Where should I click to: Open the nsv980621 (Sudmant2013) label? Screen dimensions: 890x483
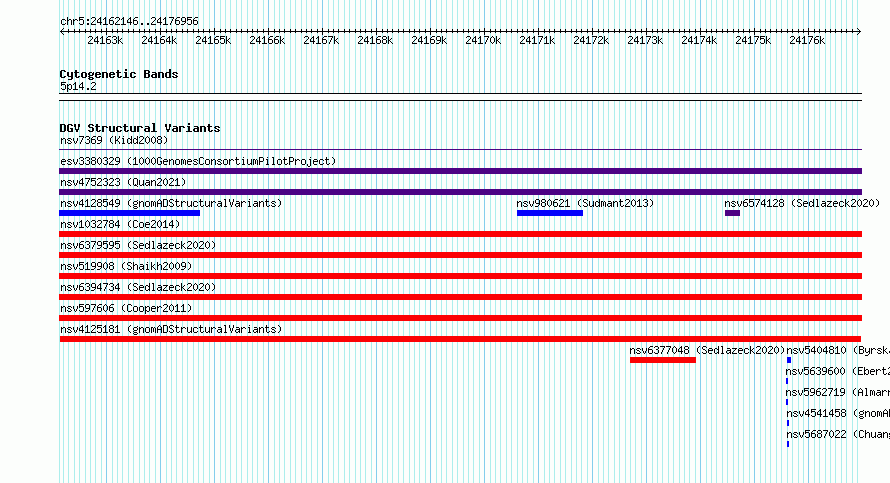pos(585,203)
